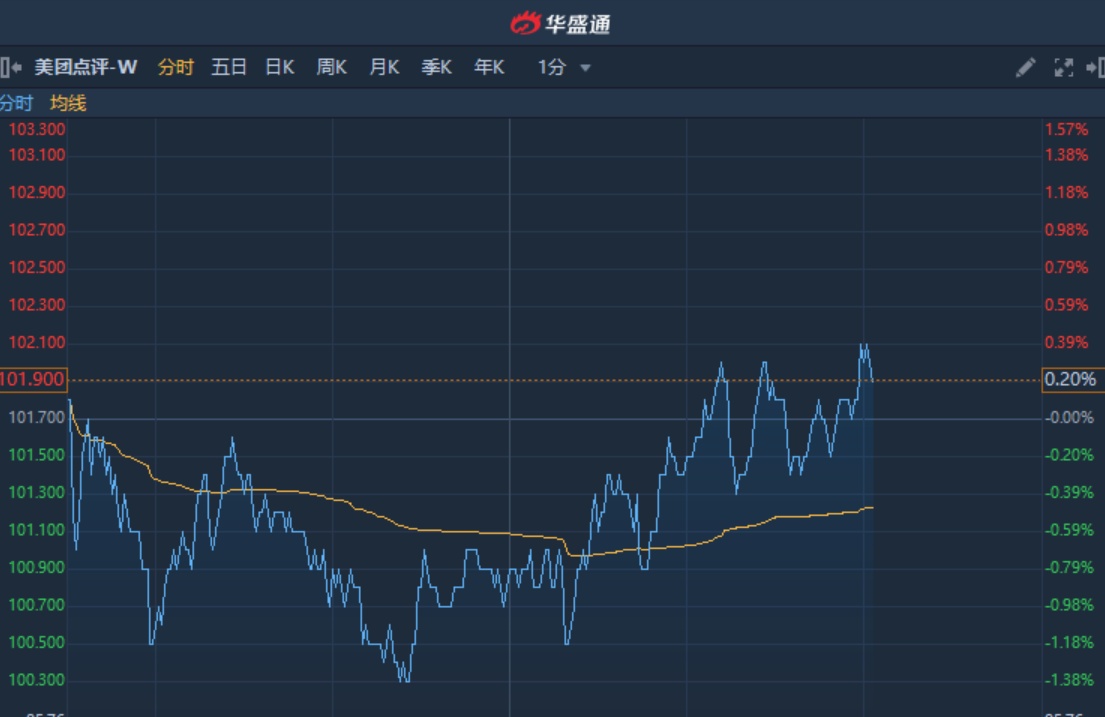Switch to the 五日 five-day tab

228,68
